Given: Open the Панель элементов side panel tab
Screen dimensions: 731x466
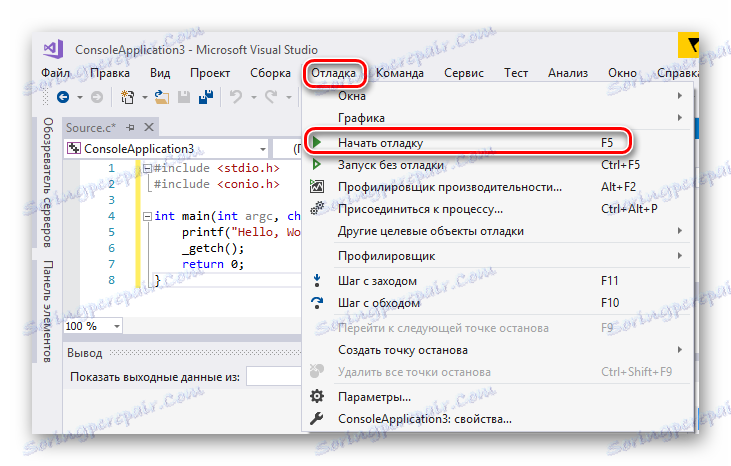Looking at the screenshot, I should [x=47, y=311].
